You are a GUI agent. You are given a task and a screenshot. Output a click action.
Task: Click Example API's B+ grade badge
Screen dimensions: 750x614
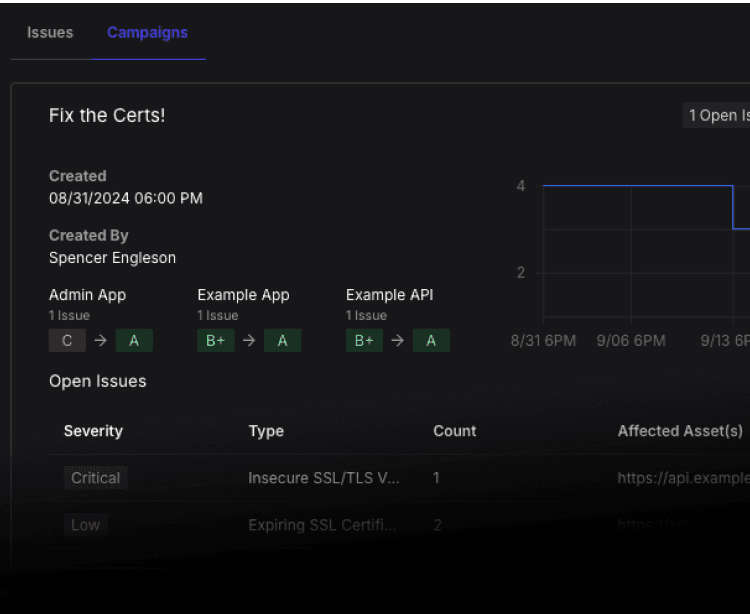[x=364, y=341]
